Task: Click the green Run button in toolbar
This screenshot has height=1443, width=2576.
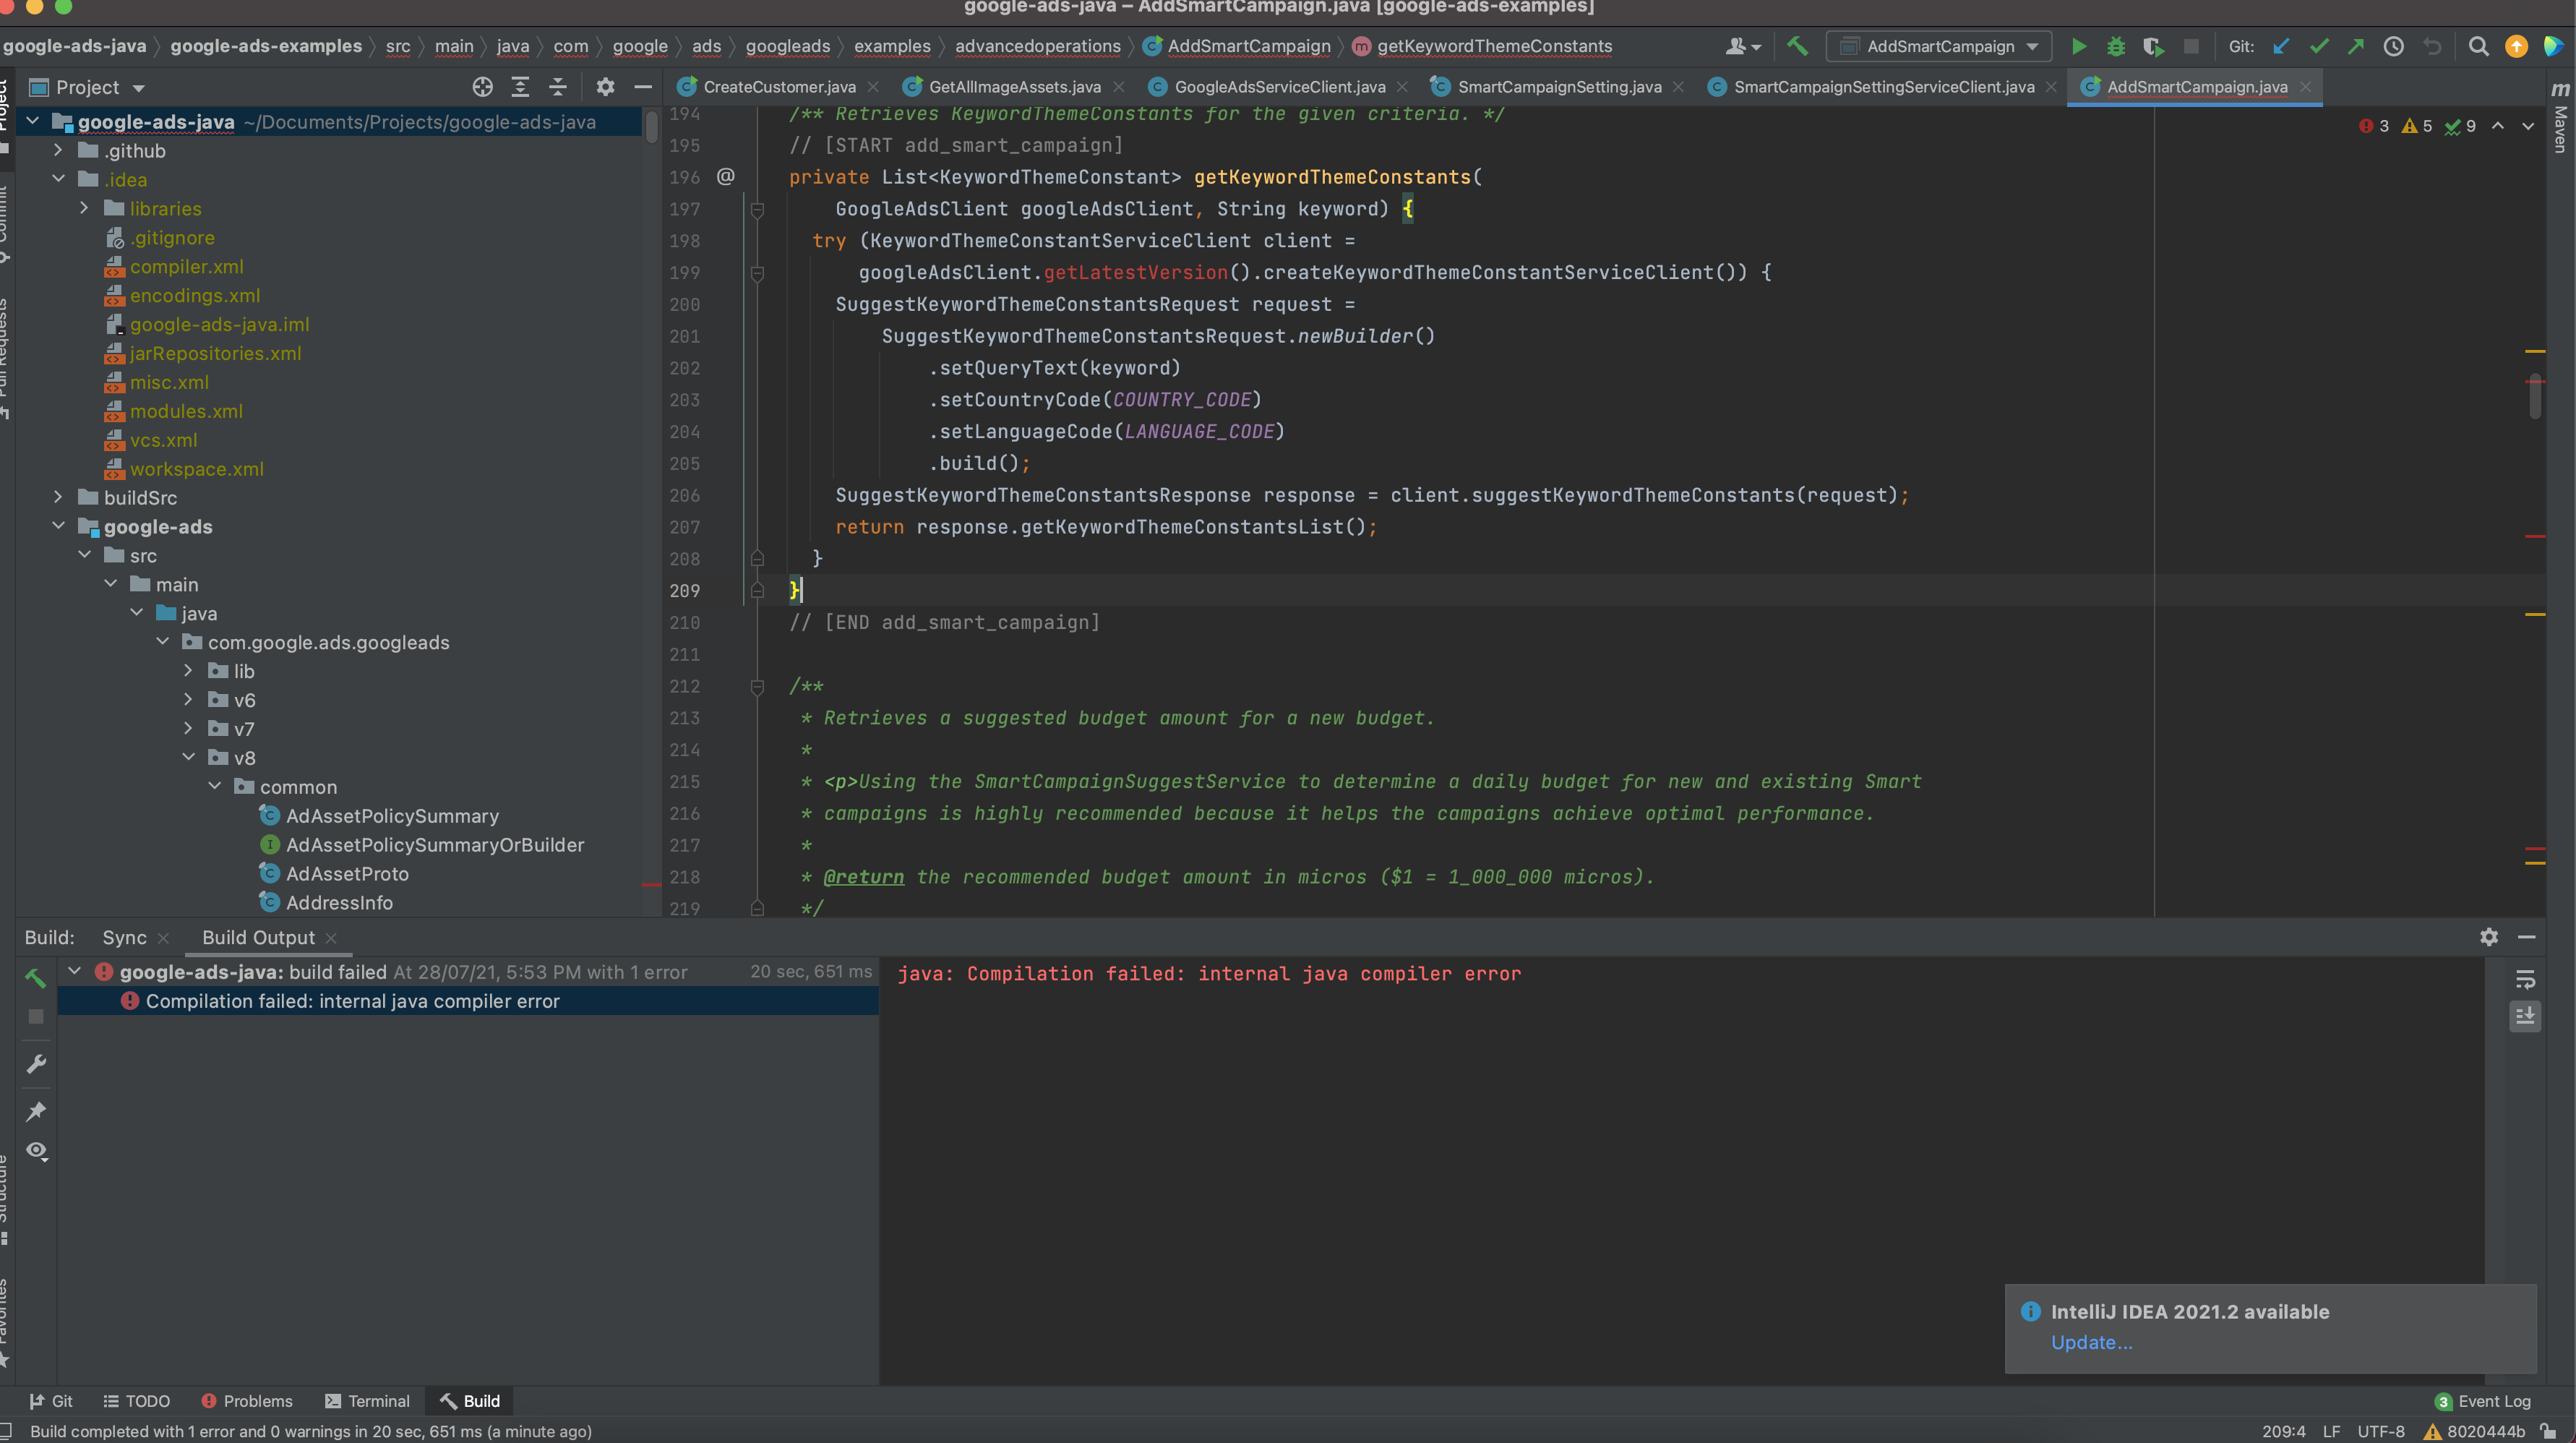Action: pos(2078,46)
